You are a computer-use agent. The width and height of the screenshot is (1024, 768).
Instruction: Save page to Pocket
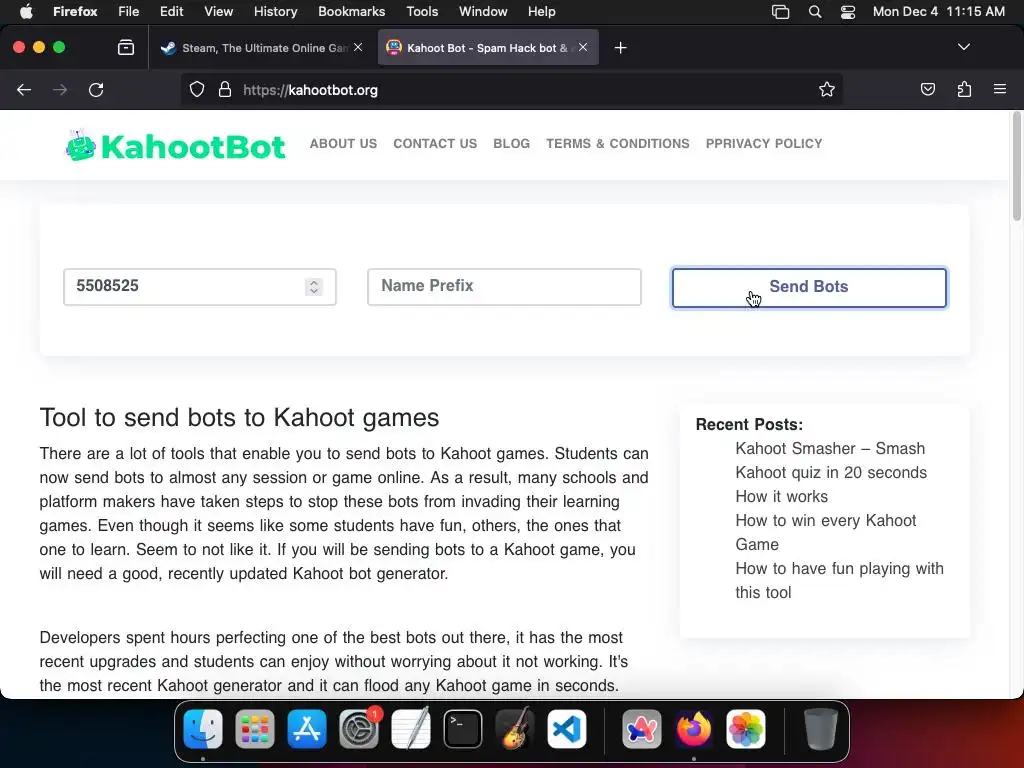tap(927, 89)
